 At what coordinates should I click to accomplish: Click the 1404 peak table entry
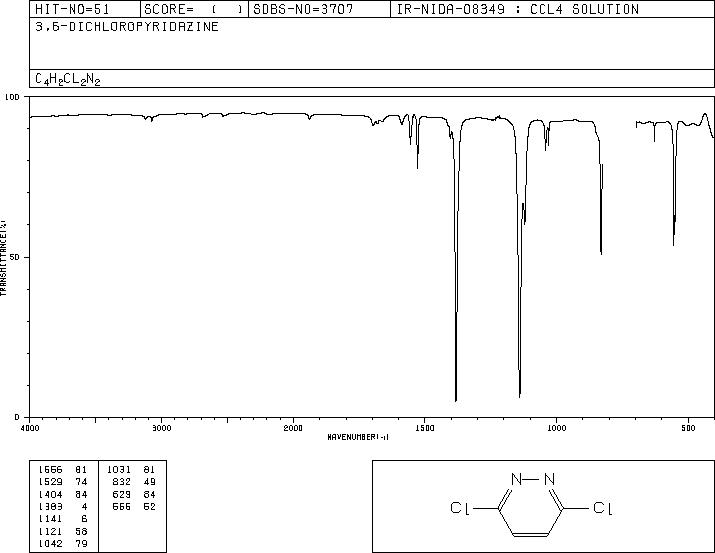[51, 494]
